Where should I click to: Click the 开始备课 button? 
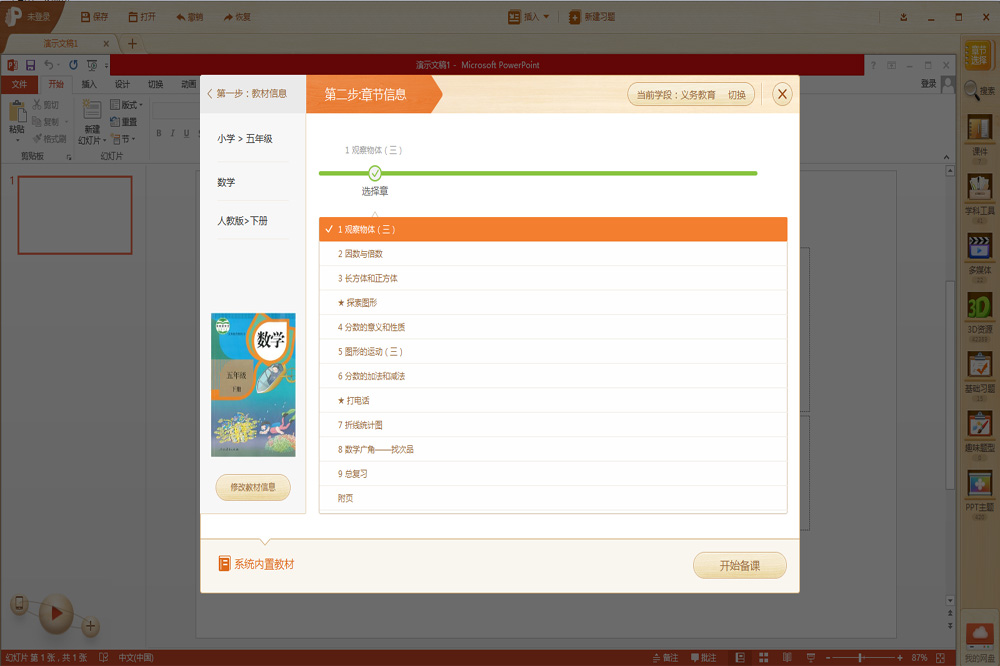tap(740, 566)
